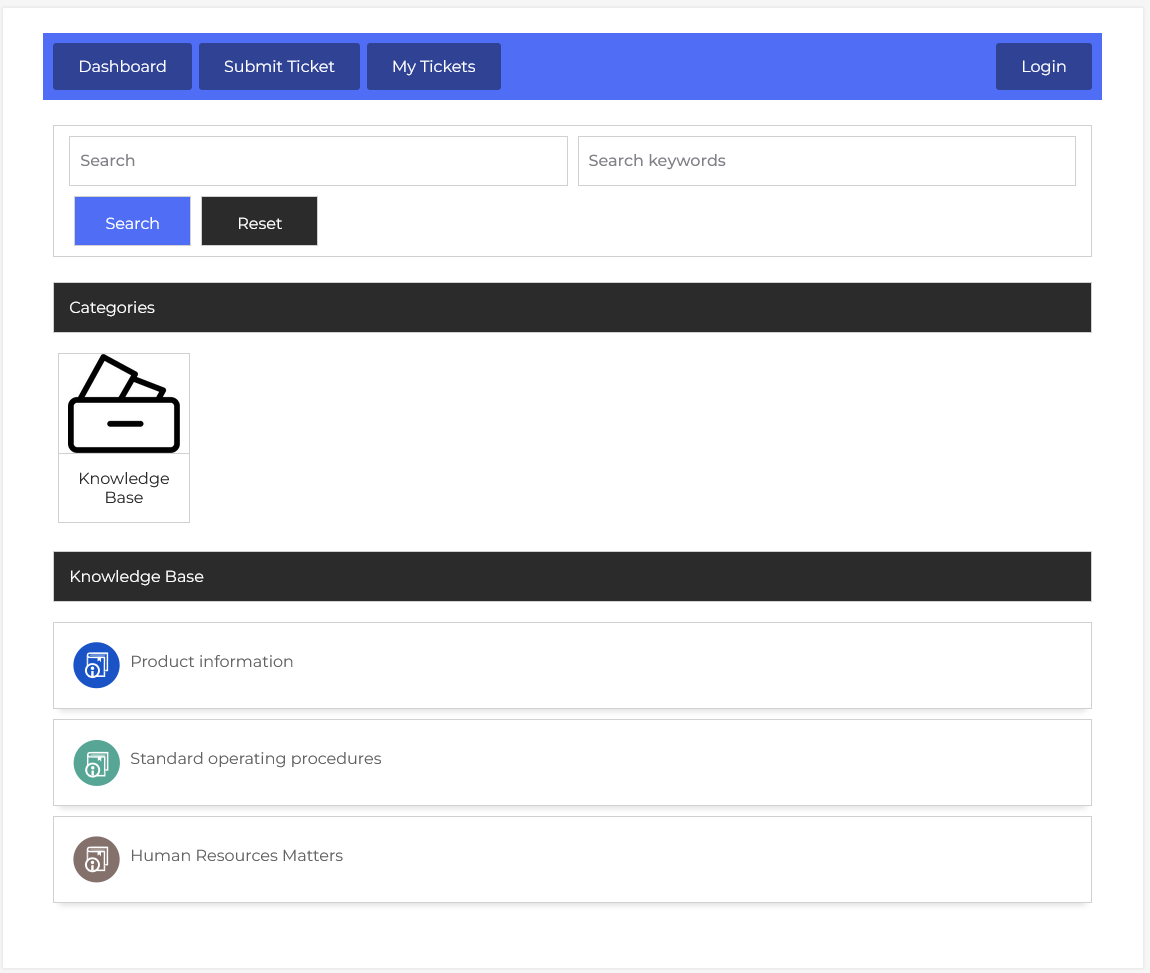1150x973 pixels.
Task: Click the green Standard operating procedures icon
Action: (96, 762)
